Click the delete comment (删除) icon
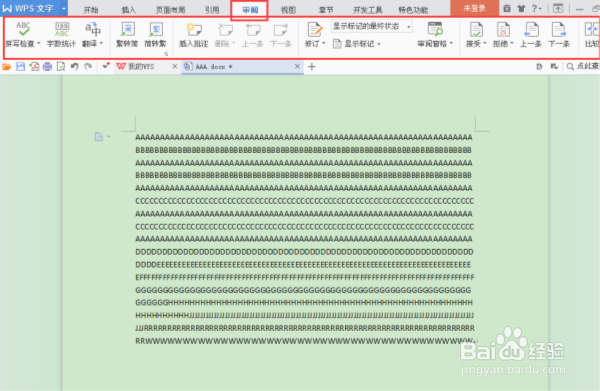This screenshot has width=600, height=391. click(x=225, y=29)
